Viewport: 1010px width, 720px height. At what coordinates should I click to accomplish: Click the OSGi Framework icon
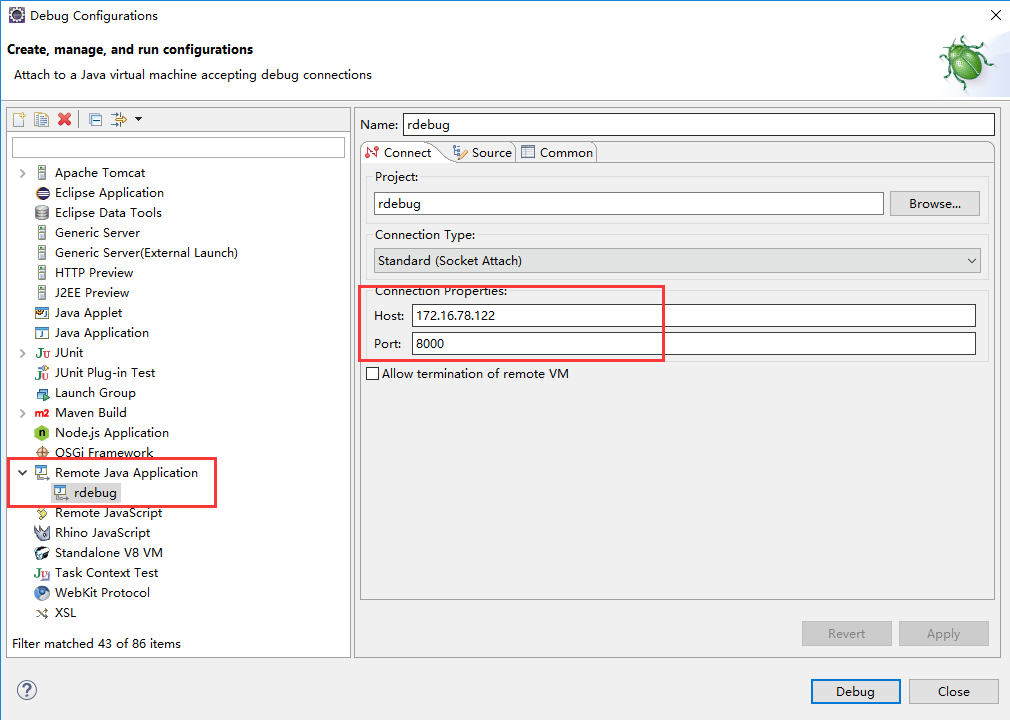click(x=43, y=452)
